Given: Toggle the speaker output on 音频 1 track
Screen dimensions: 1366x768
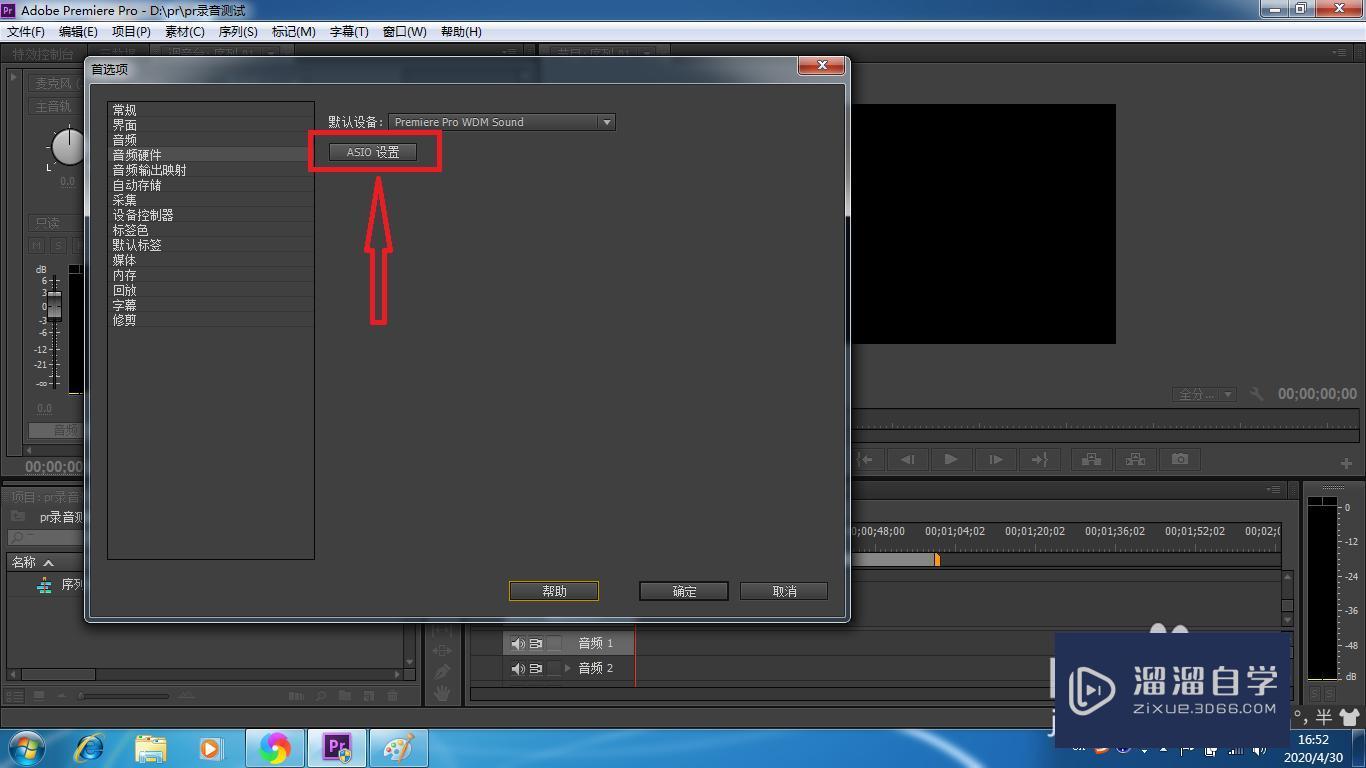Looking at the screenshot, I should click(x=517, y=643).
